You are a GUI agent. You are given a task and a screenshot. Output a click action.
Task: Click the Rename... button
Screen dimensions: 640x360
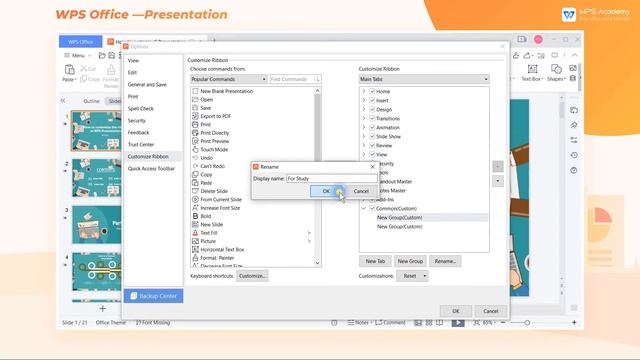pos(445,261)
